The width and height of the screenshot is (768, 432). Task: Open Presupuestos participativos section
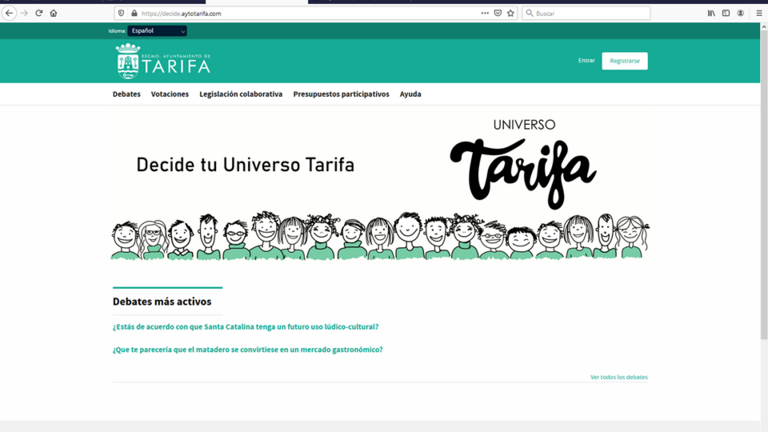coord(341,94)
